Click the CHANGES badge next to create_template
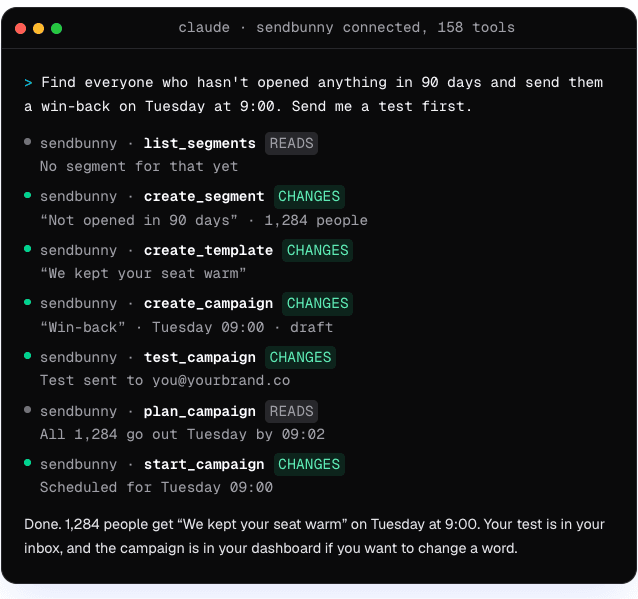Viewport: 638px width, 599px height. 317,250
